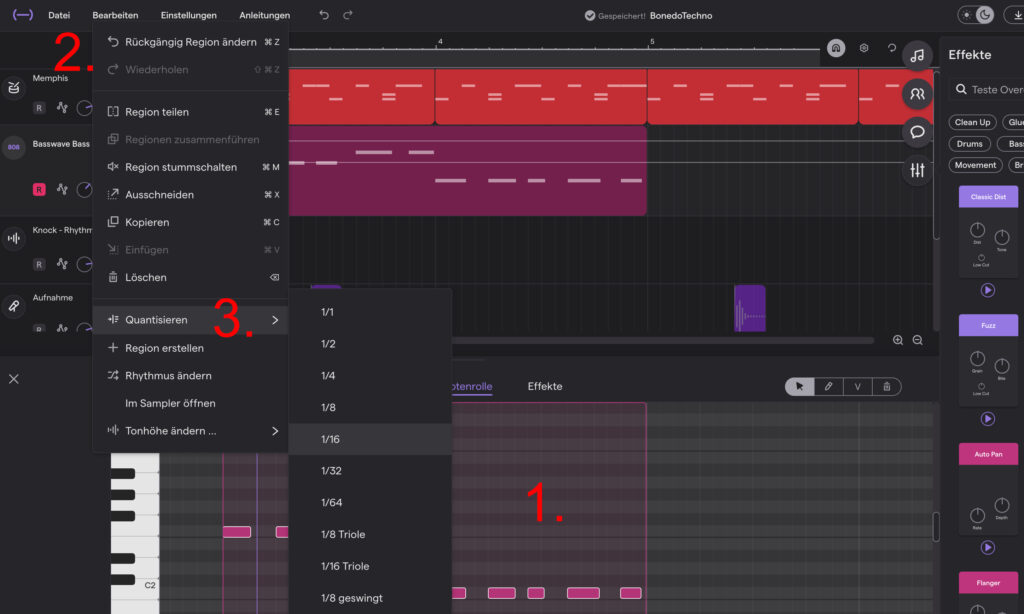Adjust the Classic Dist Tone knob
The image size is (1024, 614).
pos(1002,237)
